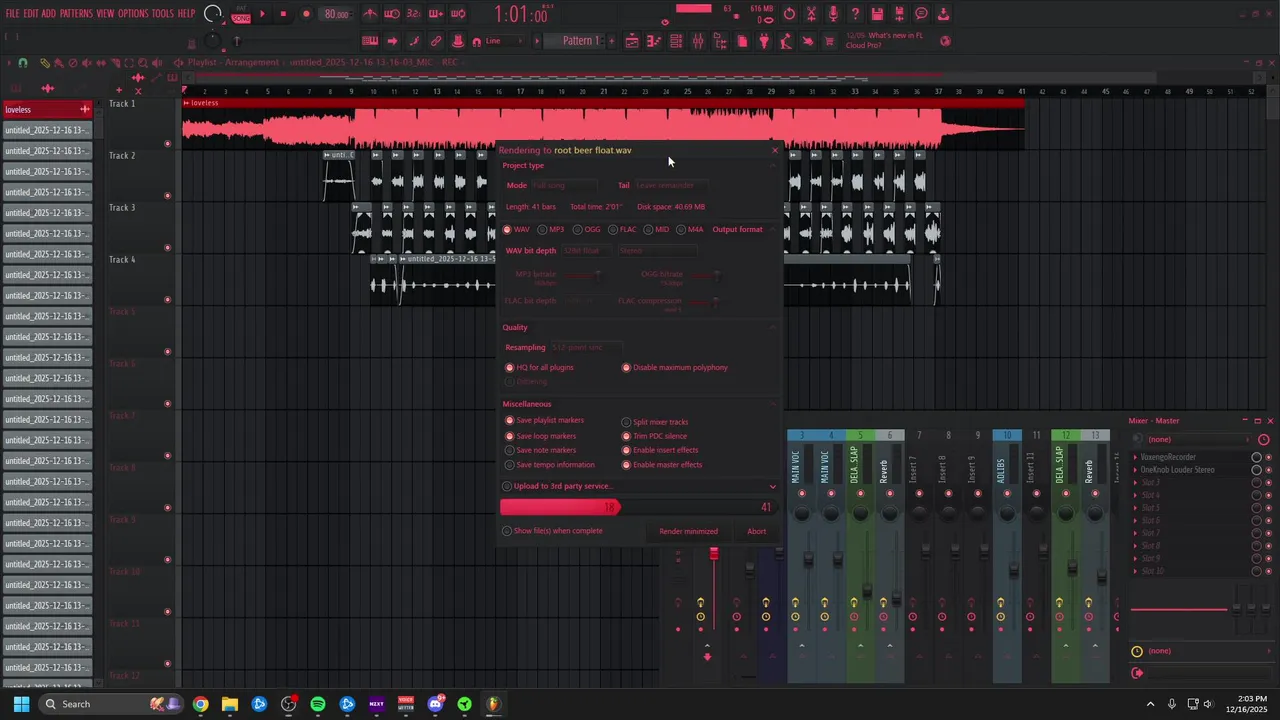This screenshot has height=720, width=1280.
Task: Click the help question mark icon
Action: [855, 14]
